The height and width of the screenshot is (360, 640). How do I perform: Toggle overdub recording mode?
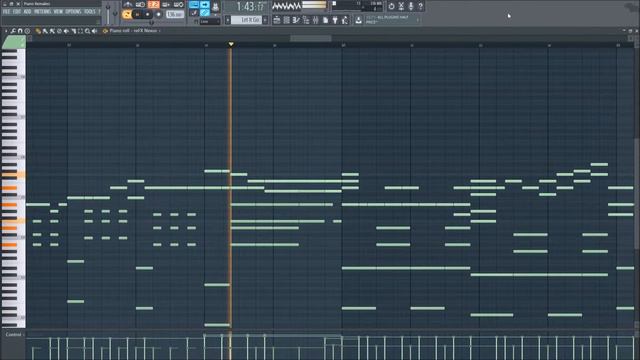pos(166,4)
